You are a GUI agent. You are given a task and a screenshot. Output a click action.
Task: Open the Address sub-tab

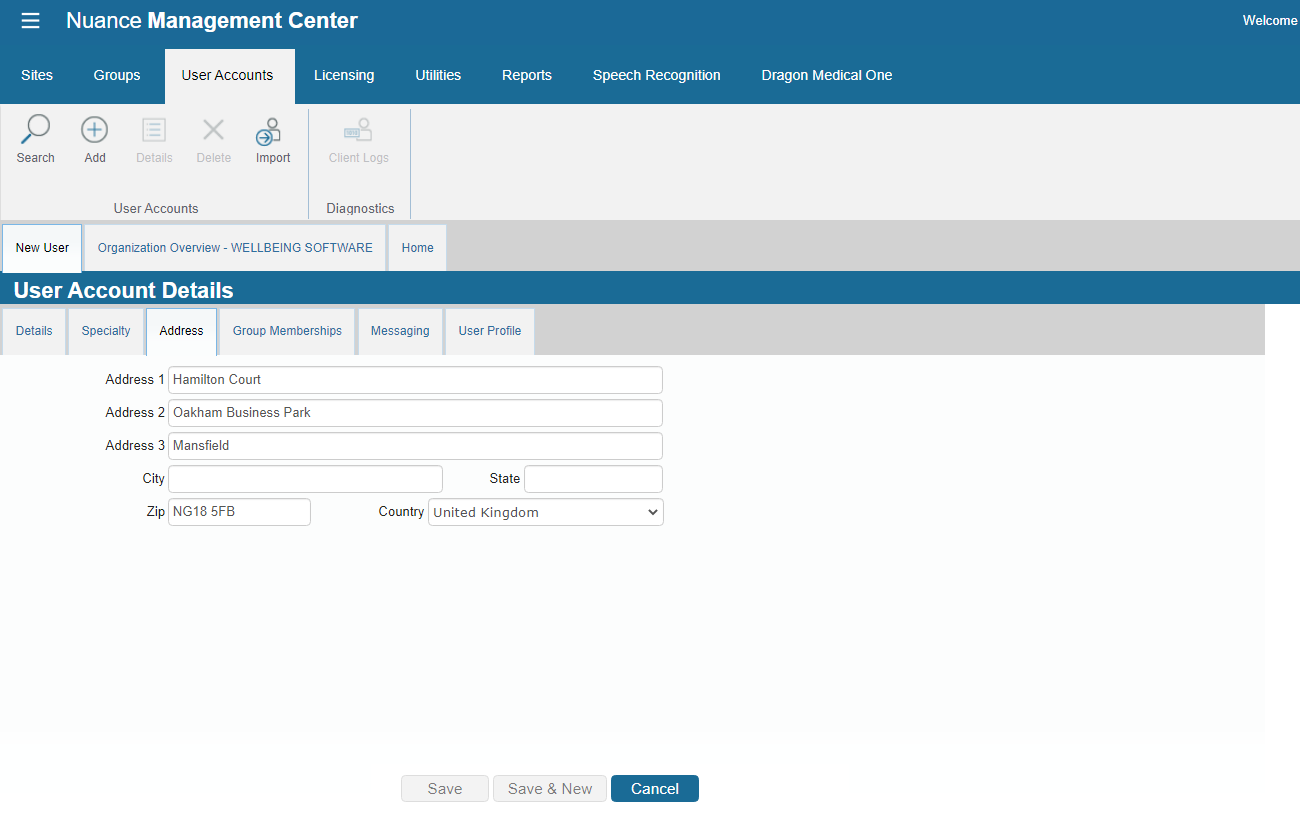[x=181, y=331]
